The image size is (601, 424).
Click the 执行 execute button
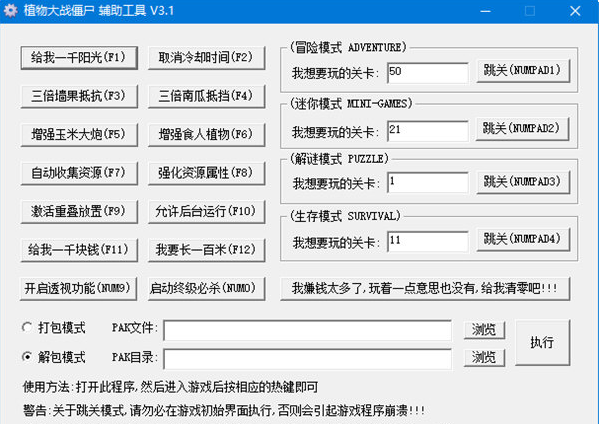click(542, 342)
